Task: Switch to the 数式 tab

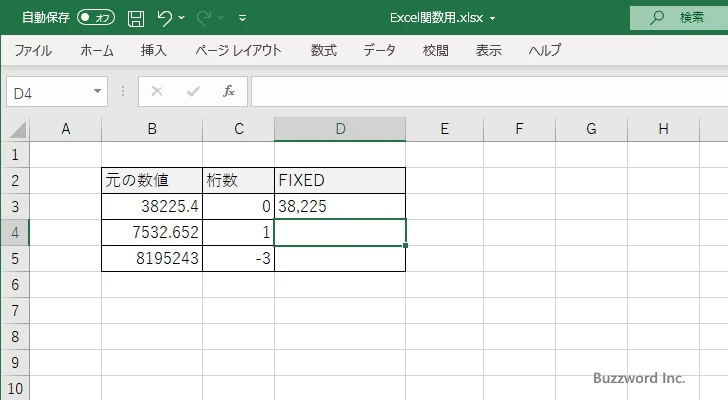Action: tap(324, 50)
